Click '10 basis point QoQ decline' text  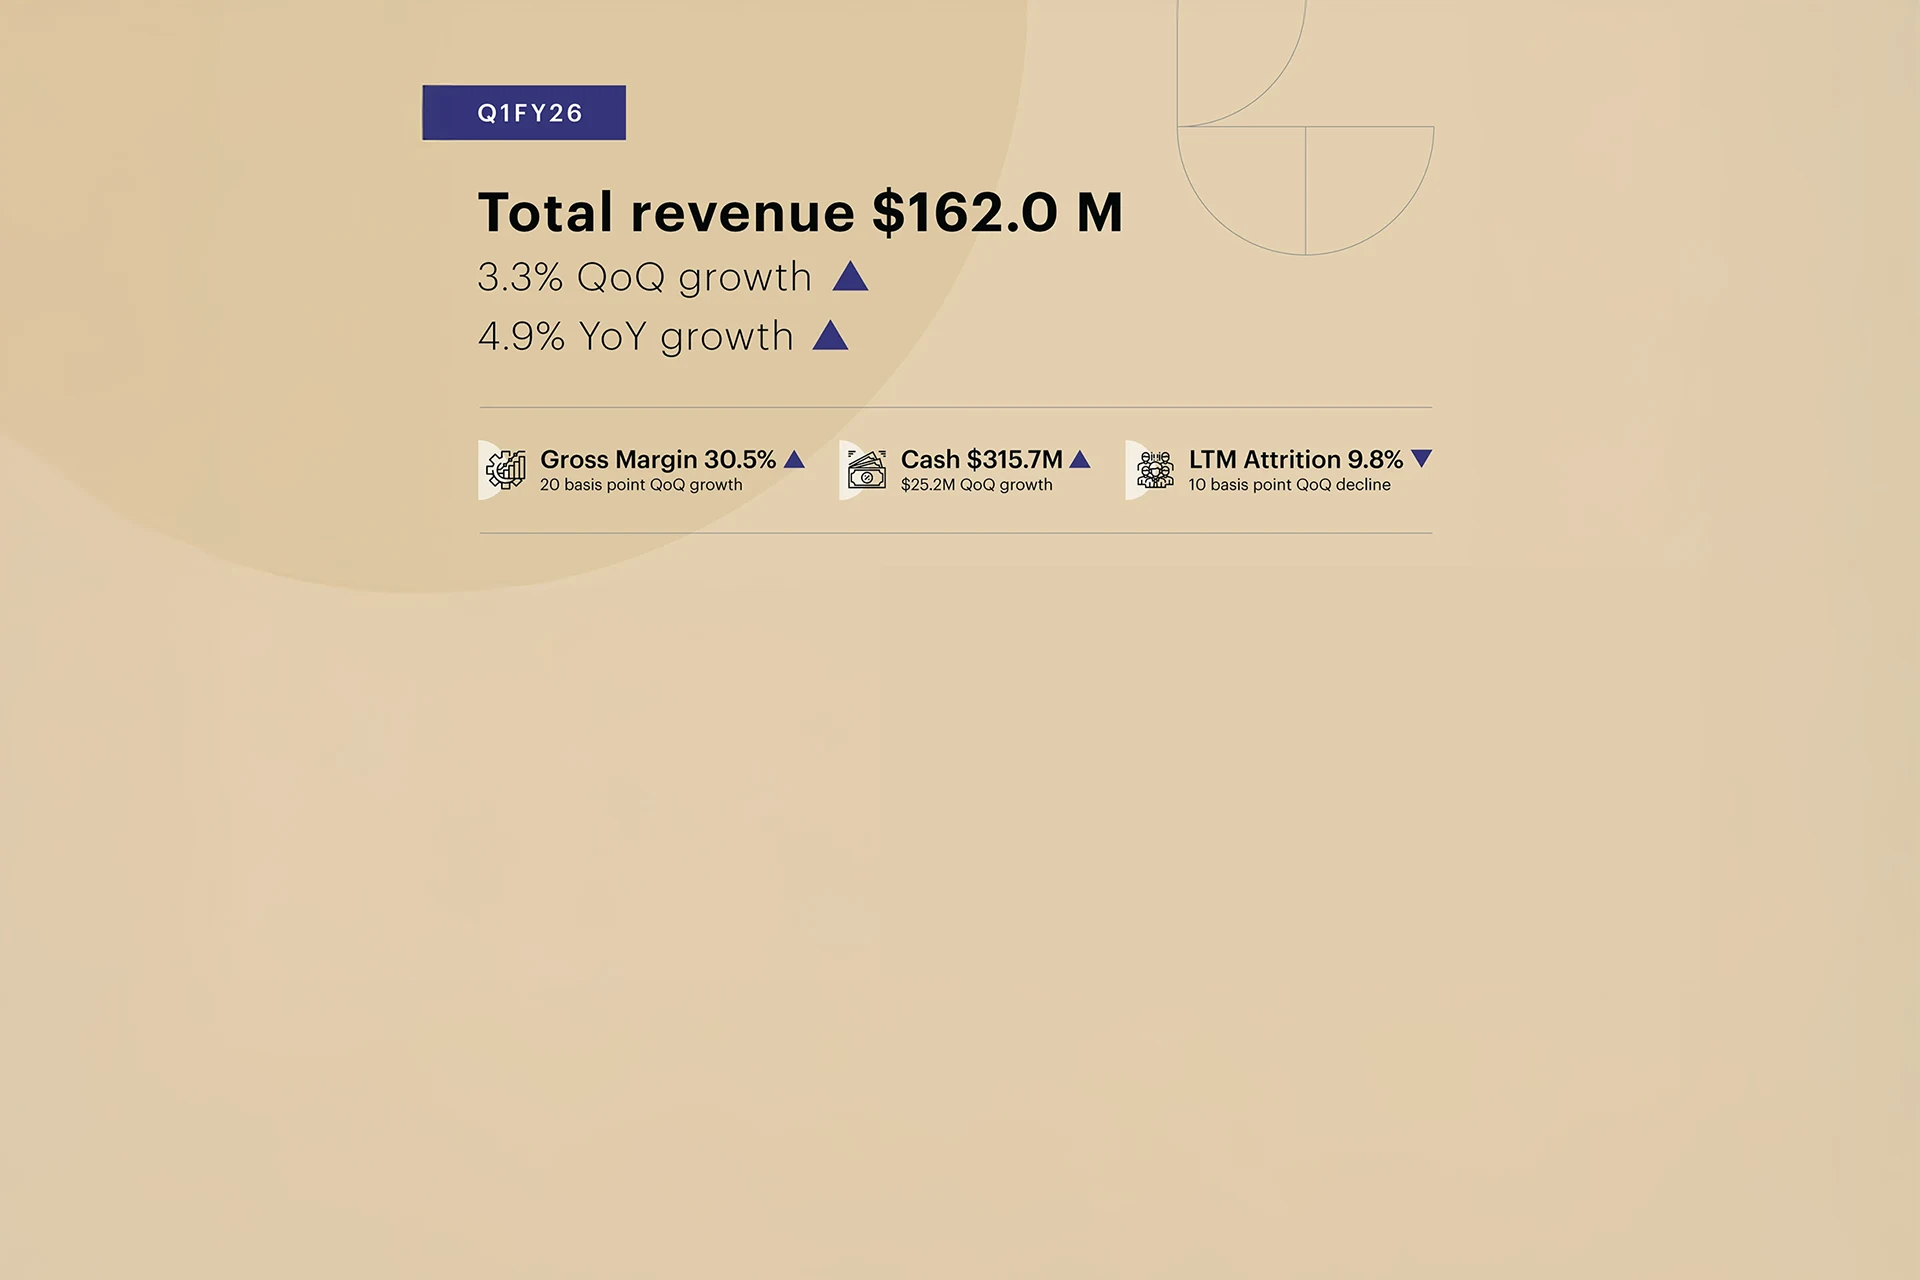1289,485
